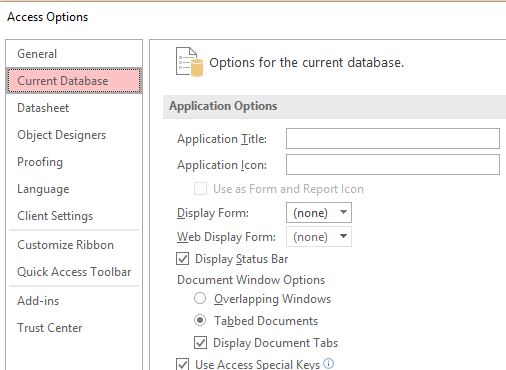Screen dimensions: 506x370
Task: Open the Display Form dropdown
Action: (x=319, y=213)
